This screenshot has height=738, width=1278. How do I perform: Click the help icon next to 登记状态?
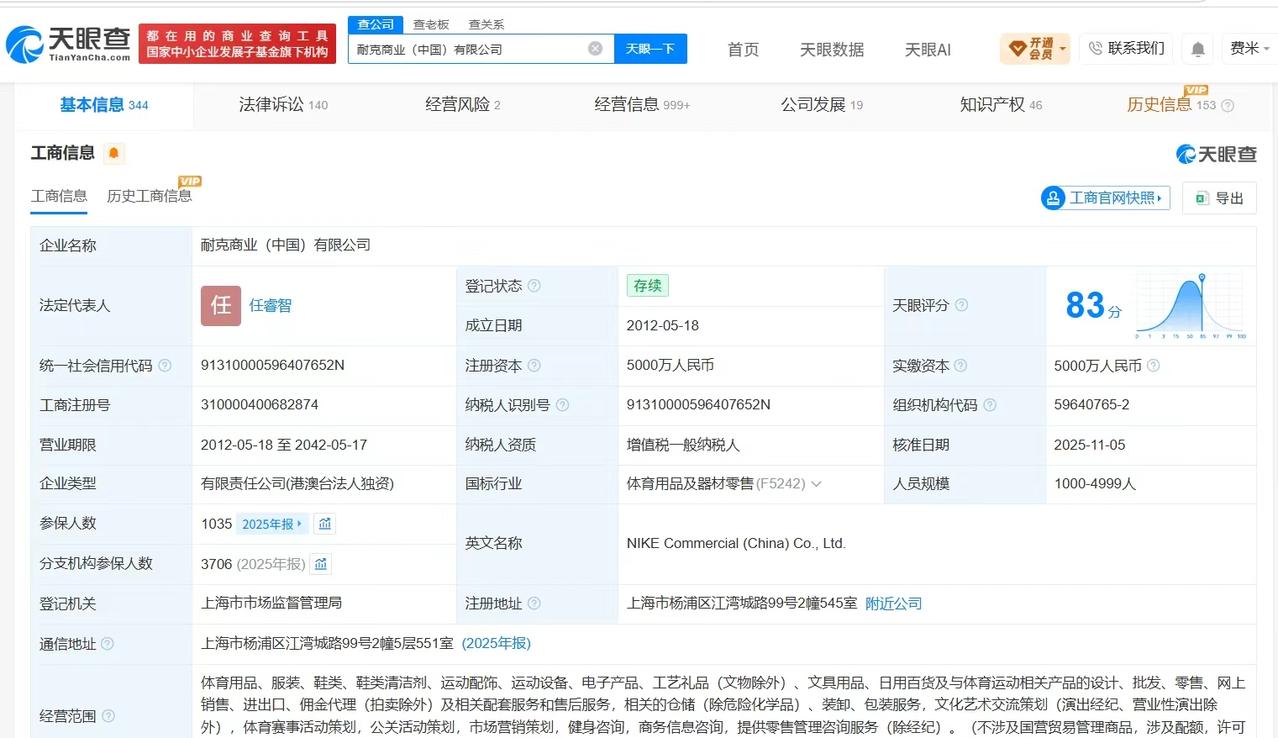point(534,286)
